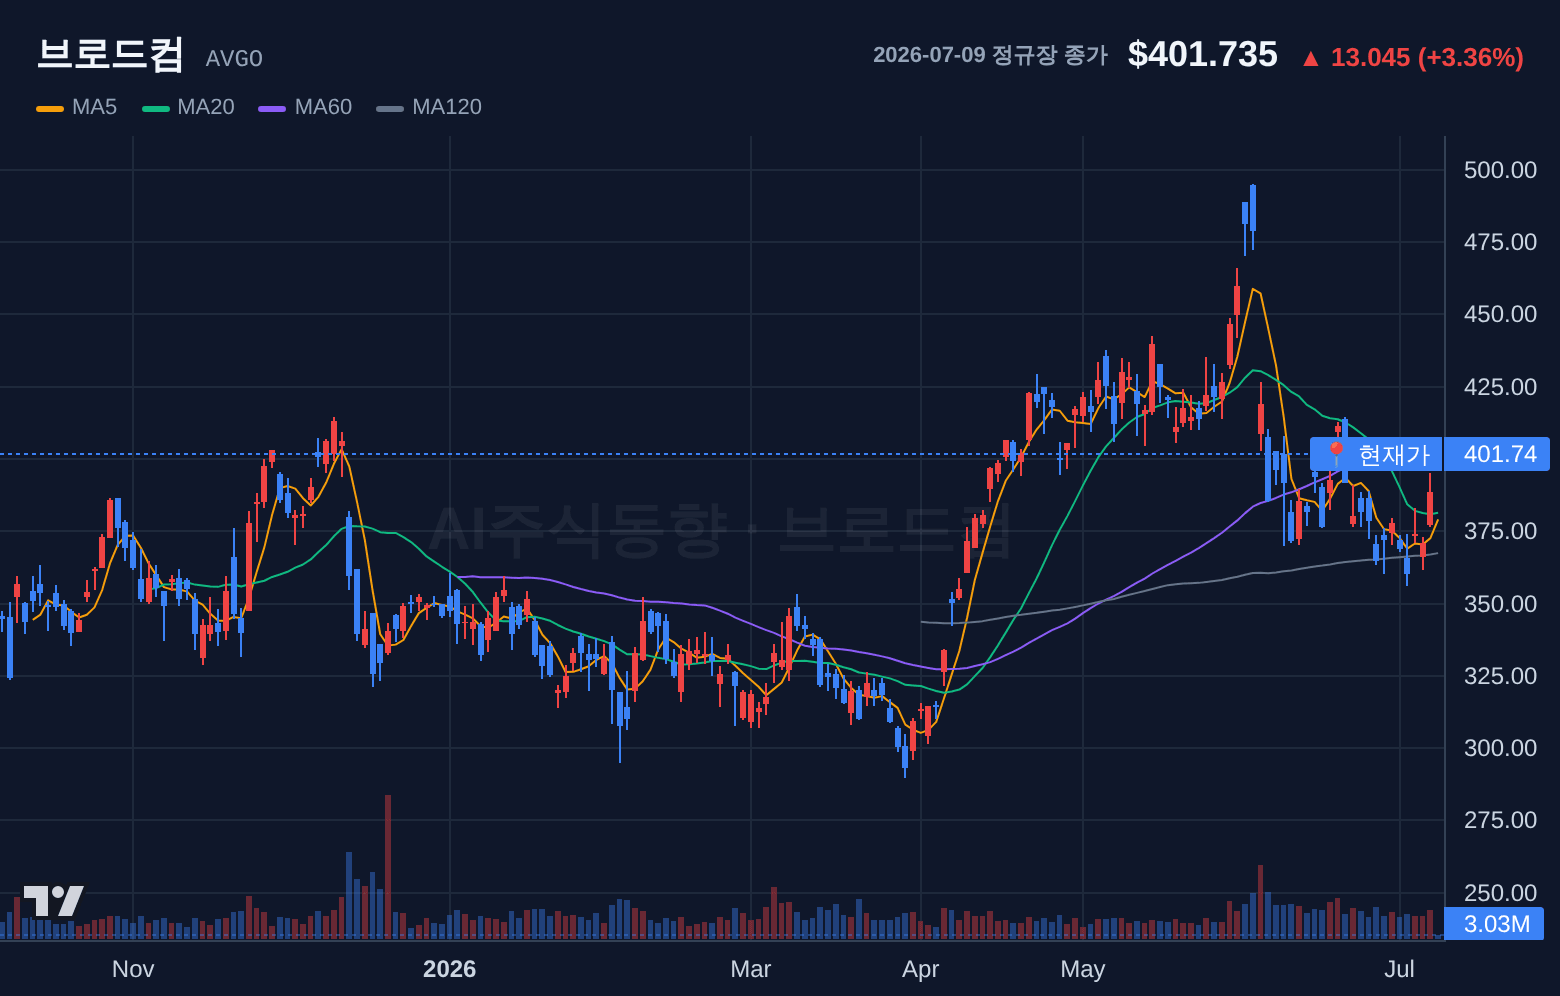Click the 350.00 price axis label
This screenshot has width=1560, height=996.
[1500, 604]
